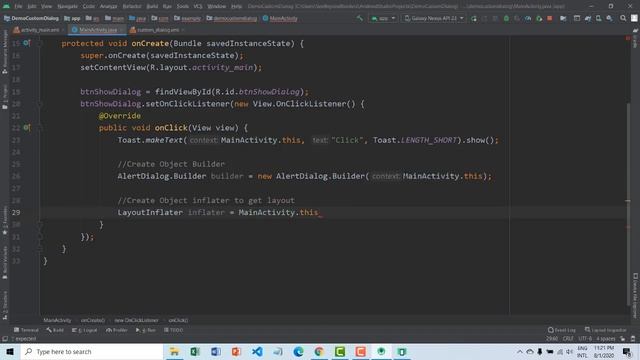Open the Terminal tool window
The width and height of the screenshot is (640, 360).
pos(26,330)
